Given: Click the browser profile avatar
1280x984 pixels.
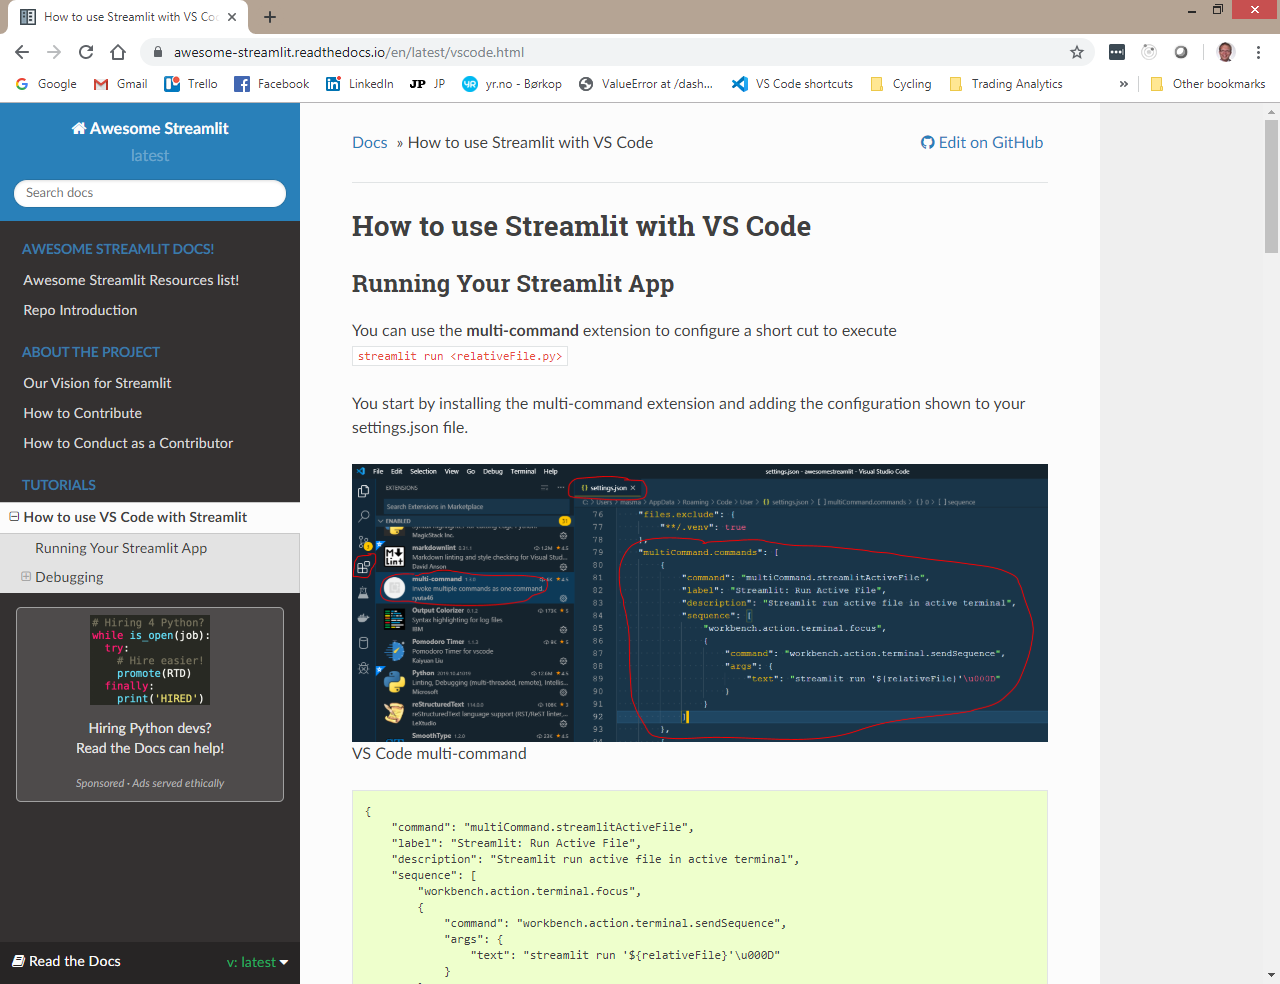Looking at the screenshot, I should pos(1224,52).
